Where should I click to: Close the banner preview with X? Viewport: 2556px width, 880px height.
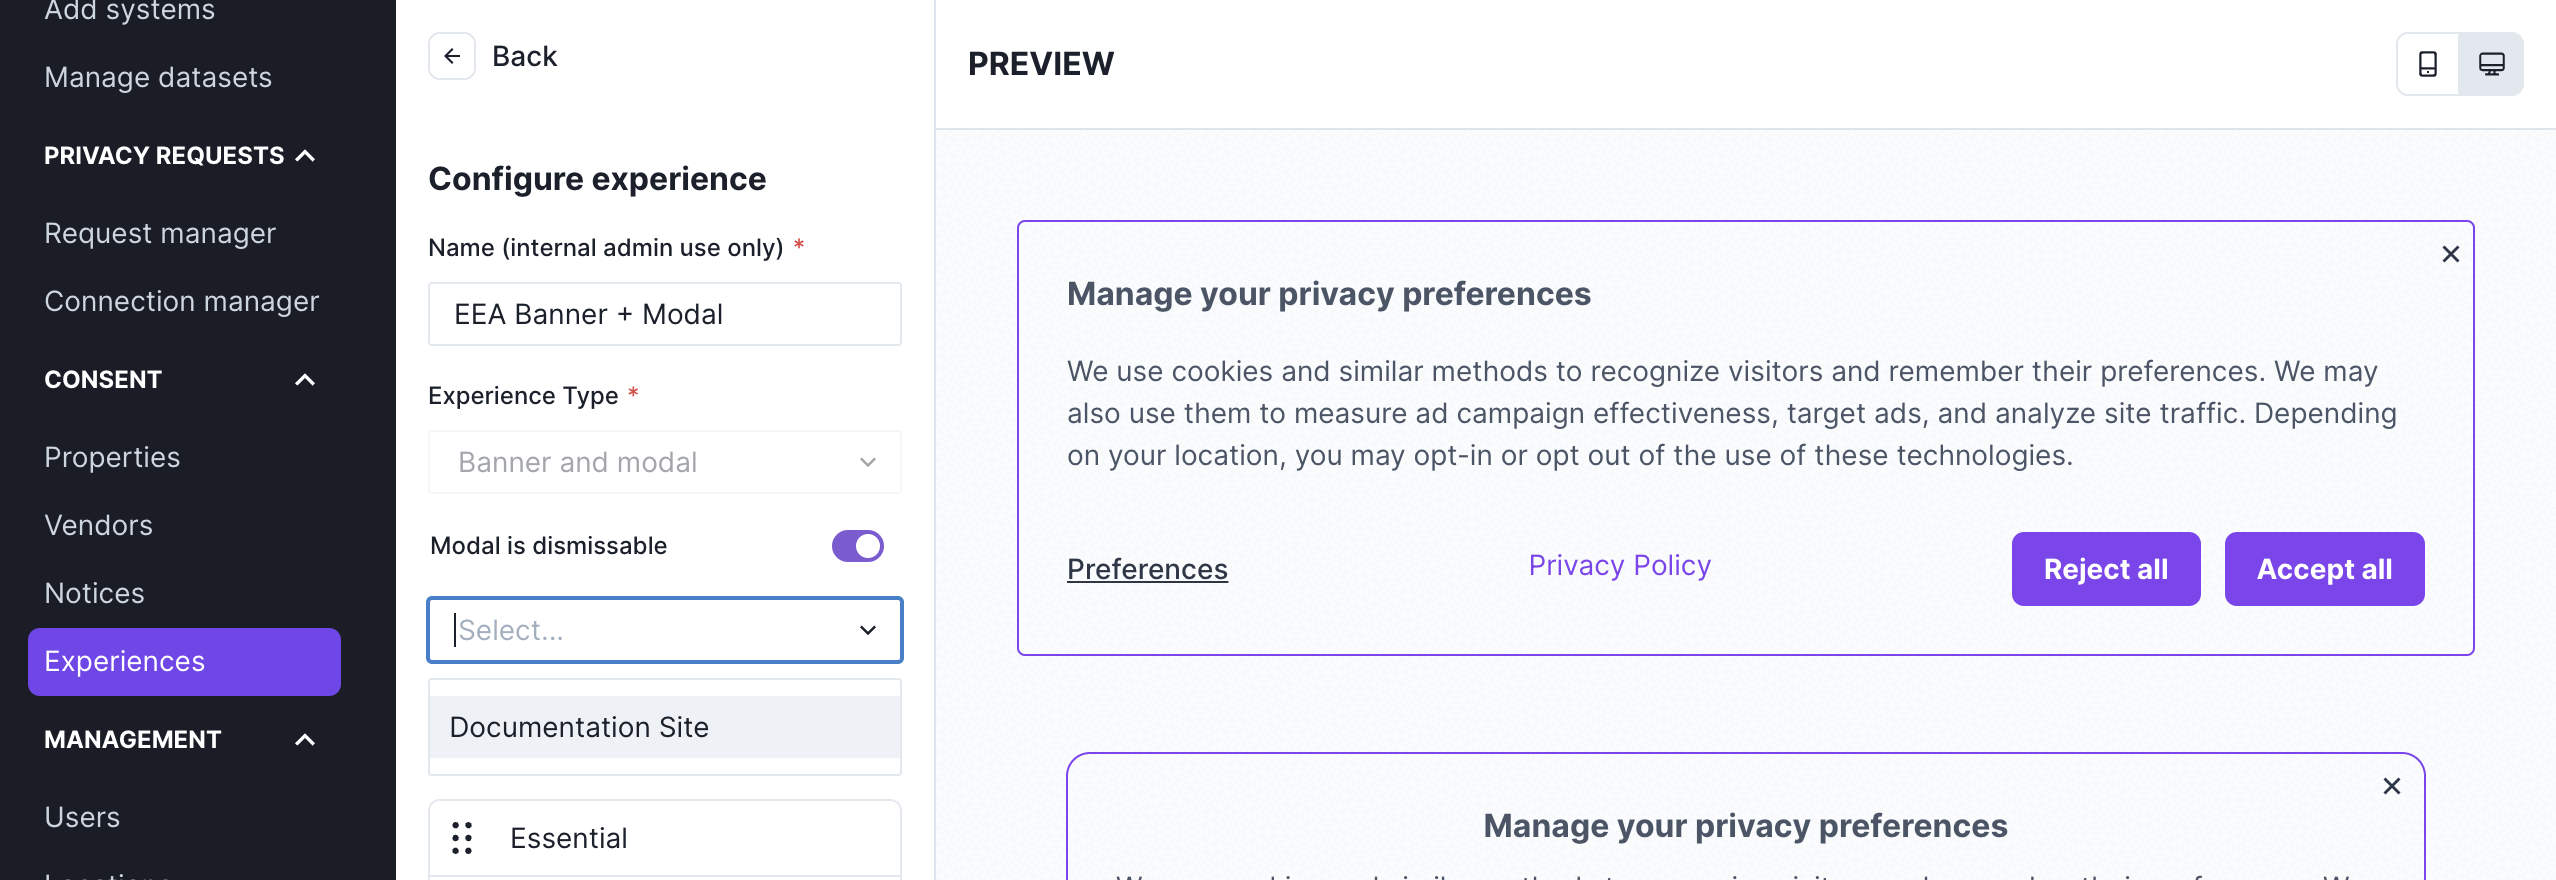pos(2450,254)
